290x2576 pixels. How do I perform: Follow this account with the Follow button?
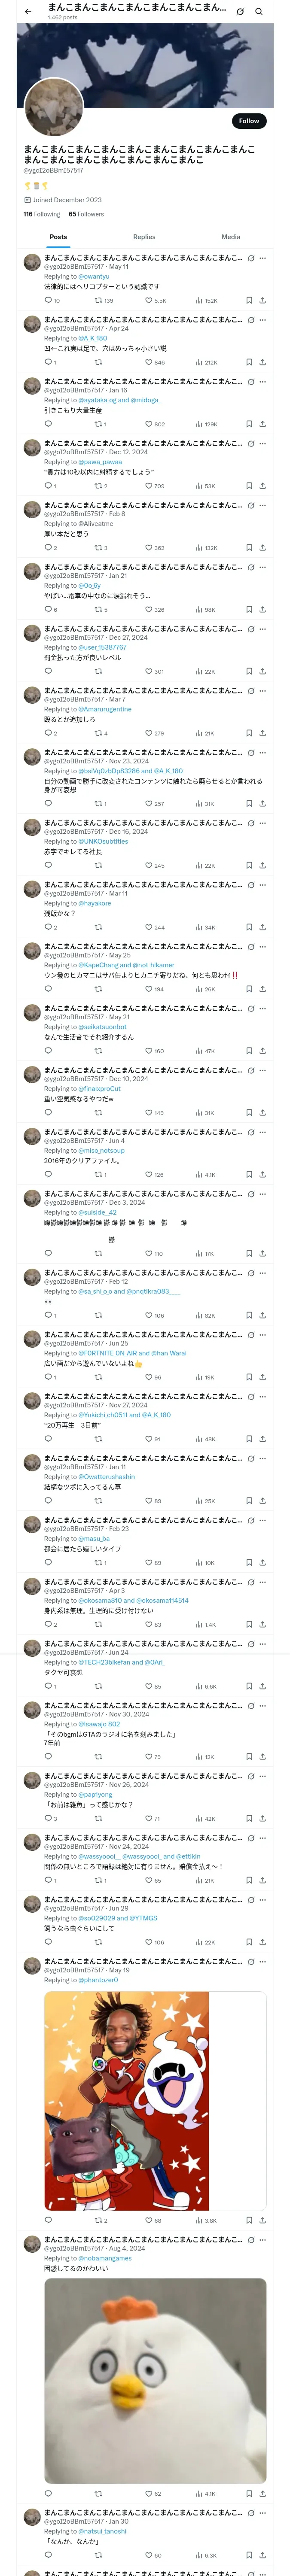[249, 121]
